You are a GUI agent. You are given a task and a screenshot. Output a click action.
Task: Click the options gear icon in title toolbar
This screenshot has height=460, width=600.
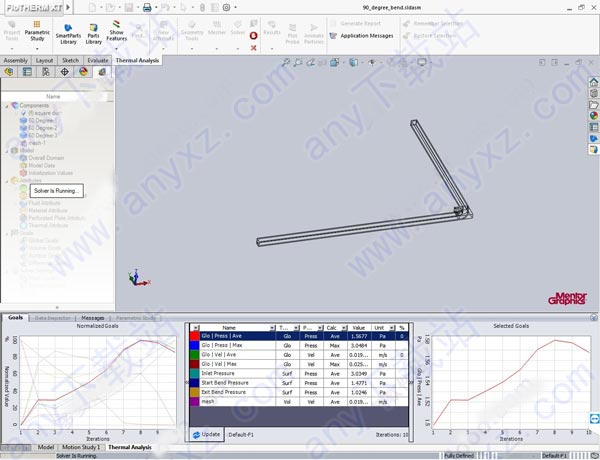tap(227, 7)
